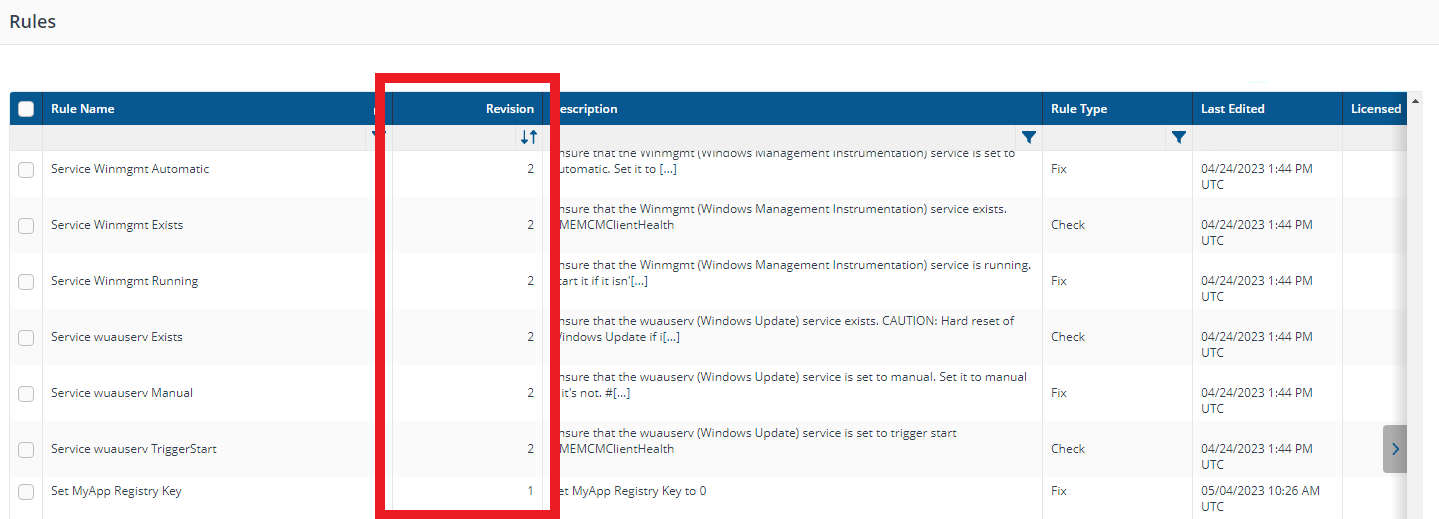Image resolution: width=1439 pixels, height=519 pixels.
Task: Click the Rule Name filter funnel icon
Action: point(377,133)
